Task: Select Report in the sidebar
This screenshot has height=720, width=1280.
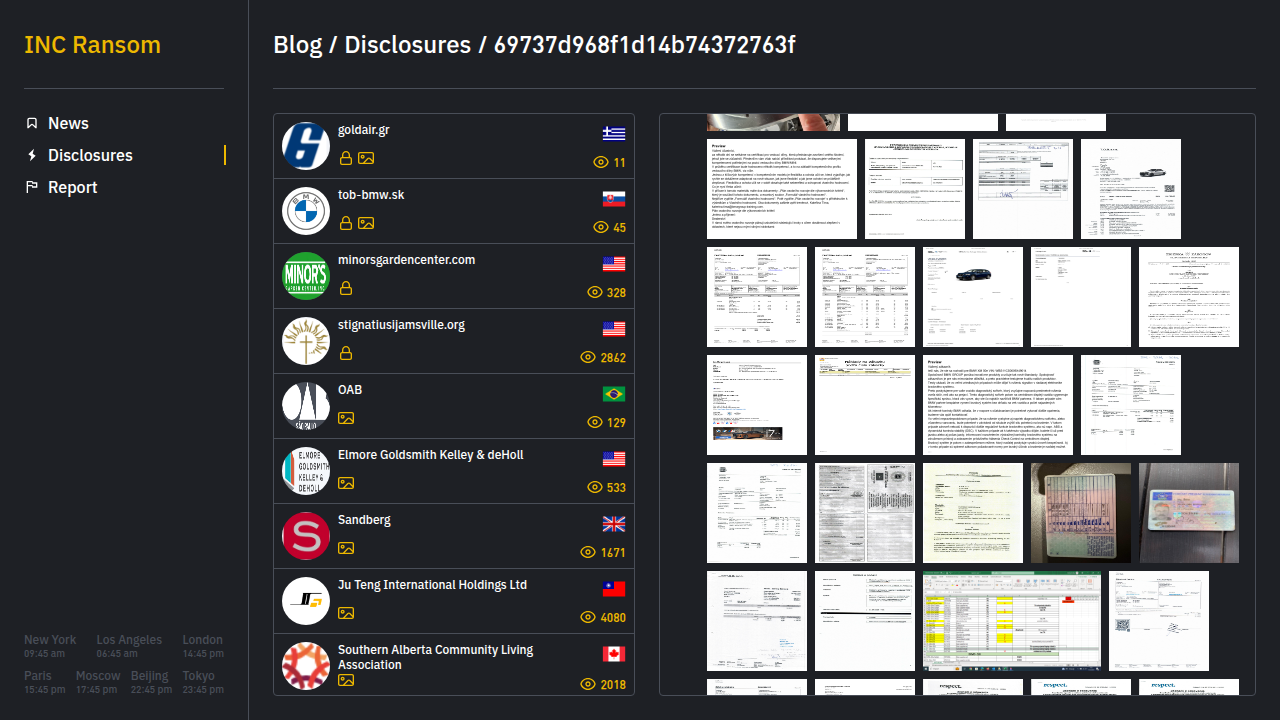Action: tap(72, 187)
